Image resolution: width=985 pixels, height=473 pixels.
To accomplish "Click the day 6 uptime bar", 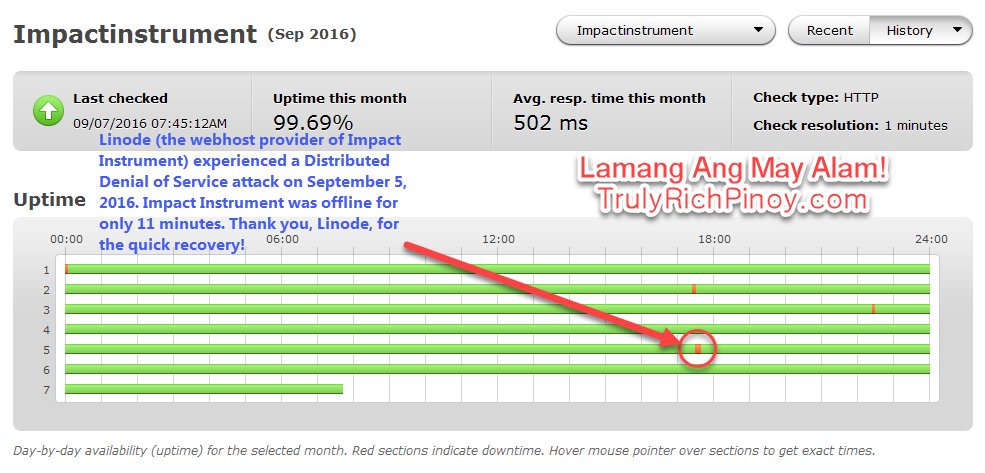I will point(497,369).
